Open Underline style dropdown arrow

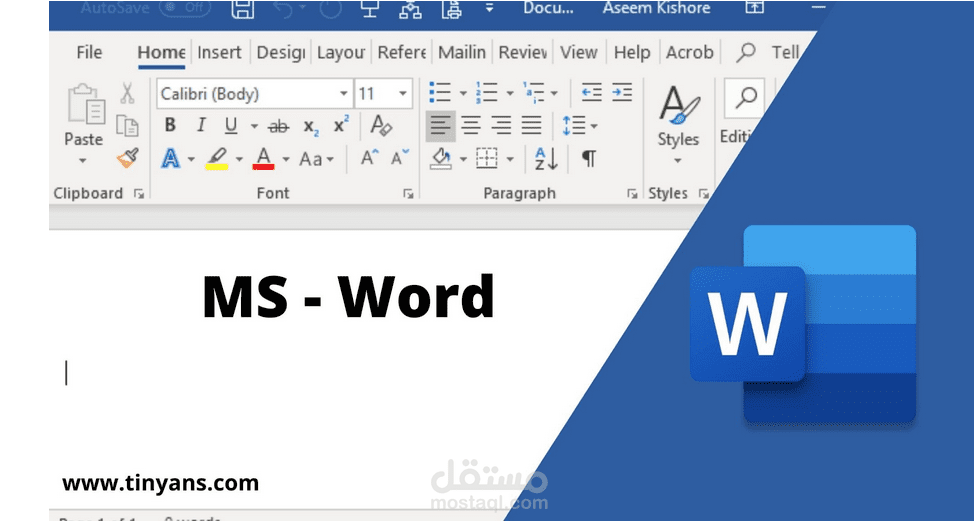(254, 127)
